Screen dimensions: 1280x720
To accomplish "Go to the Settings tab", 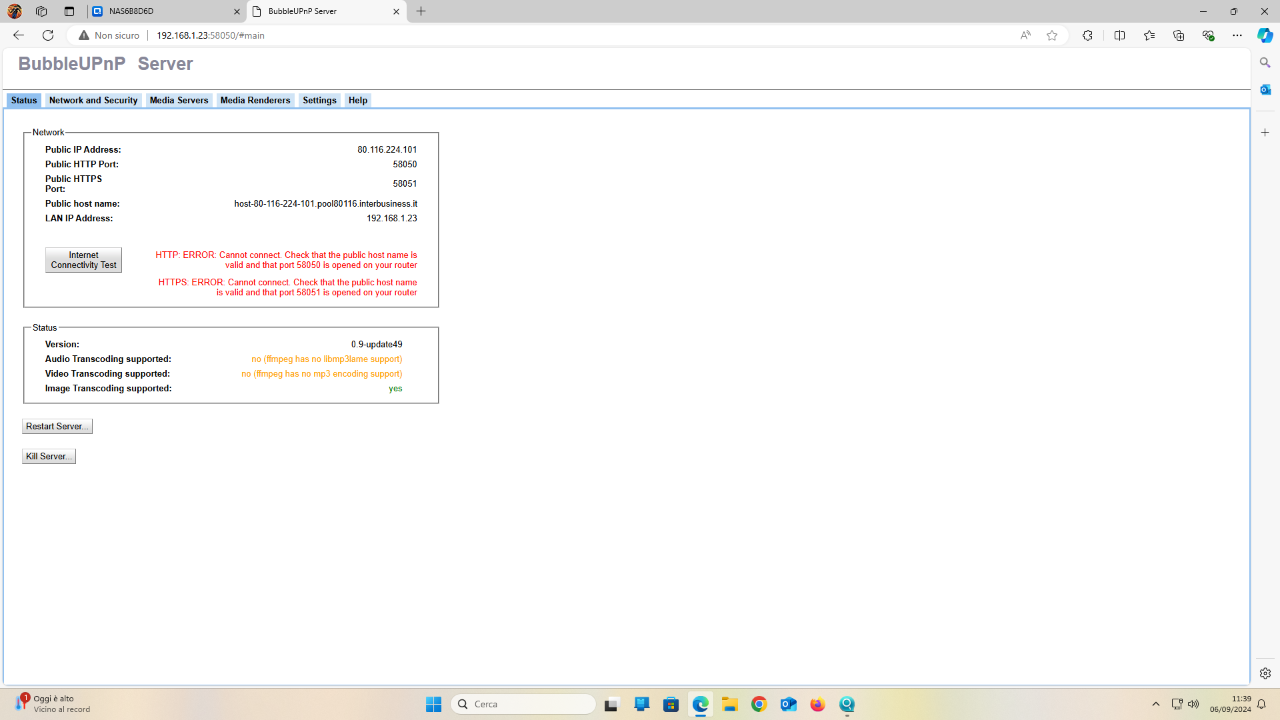I will pyautogui.click(x=319, y=100).
